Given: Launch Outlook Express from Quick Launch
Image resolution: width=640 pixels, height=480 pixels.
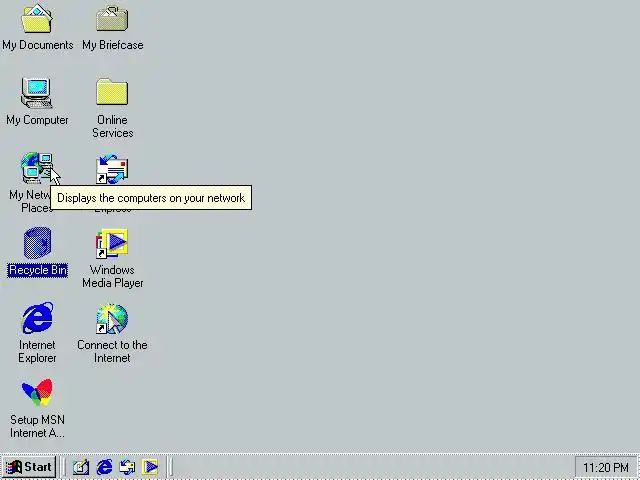Looking at the screenshot, I should click(x=127, y=467).
